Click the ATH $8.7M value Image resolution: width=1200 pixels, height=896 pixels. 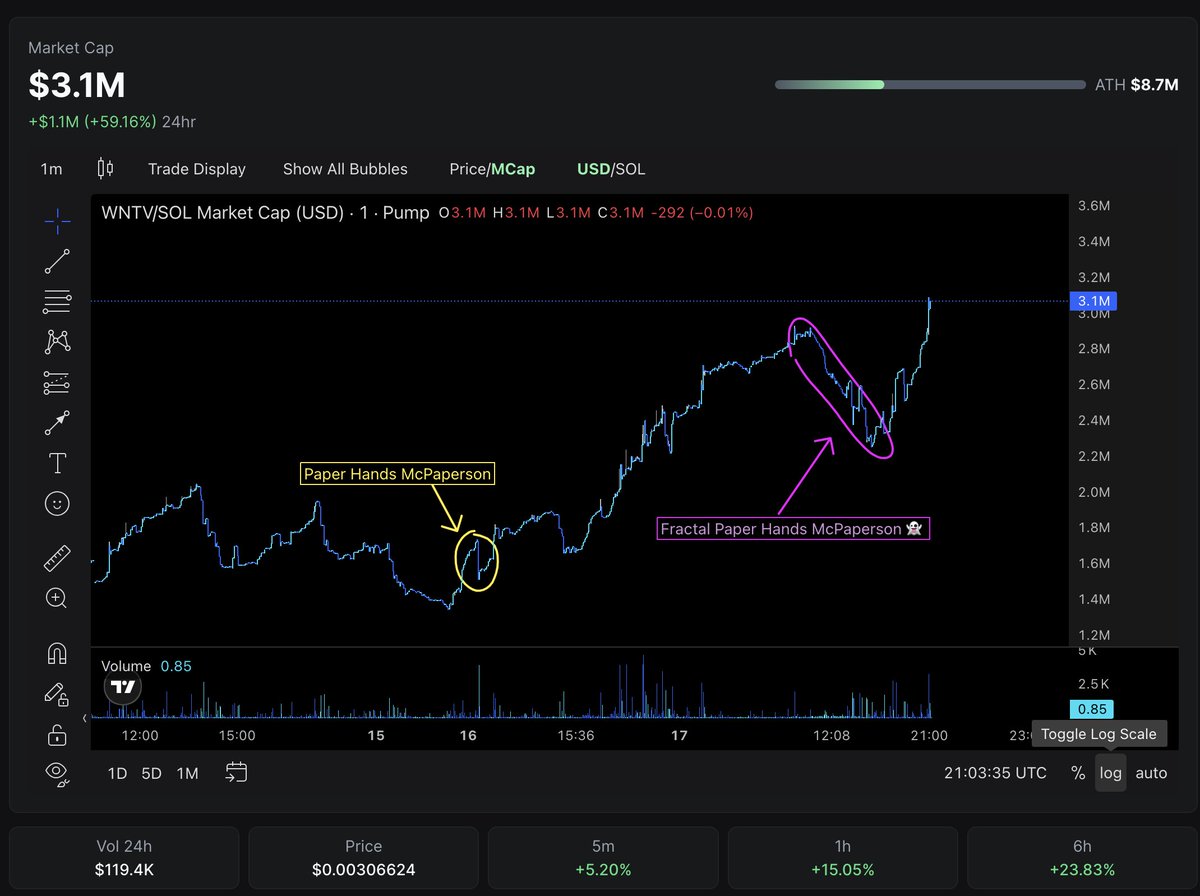[1154, 85]
